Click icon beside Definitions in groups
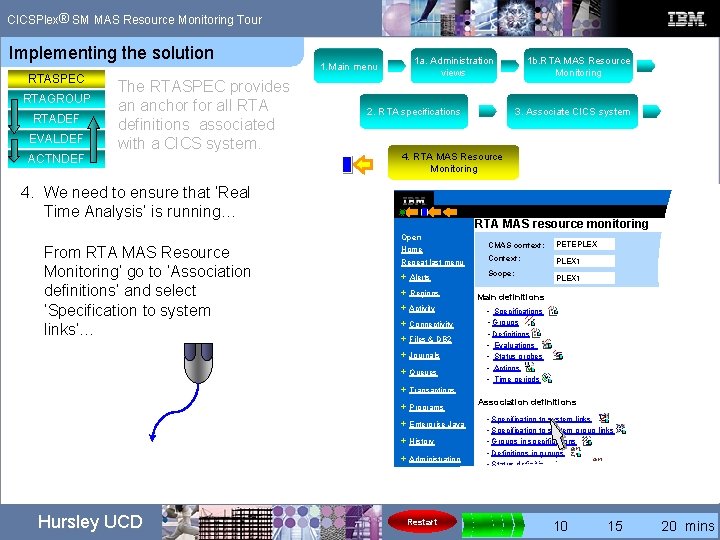The width and height of the screenshot is (720, 540). tap(575, 452)
